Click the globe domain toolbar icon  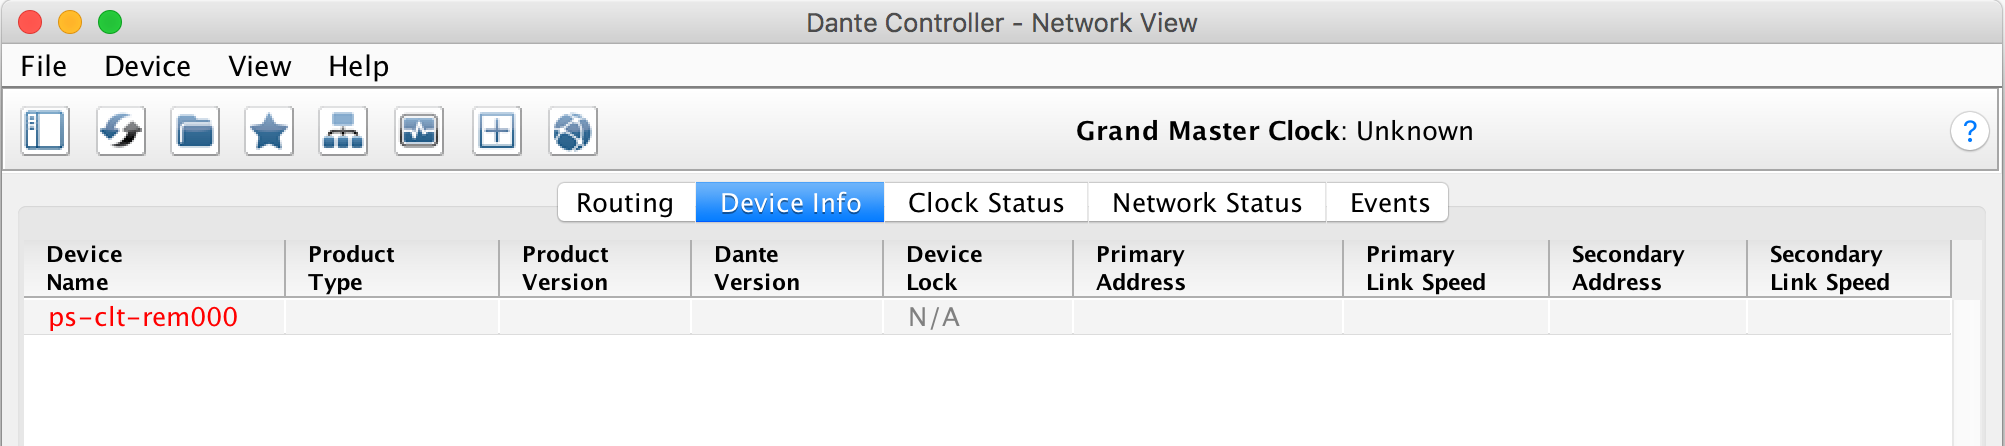pos(573,131)
